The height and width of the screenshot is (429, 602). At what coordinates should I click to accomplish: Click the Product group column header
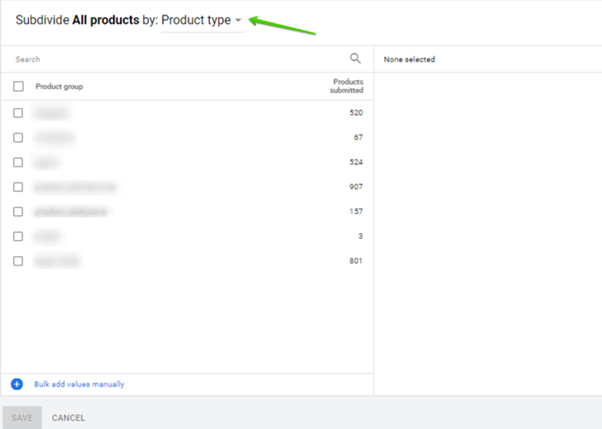[x=59, y=87]
